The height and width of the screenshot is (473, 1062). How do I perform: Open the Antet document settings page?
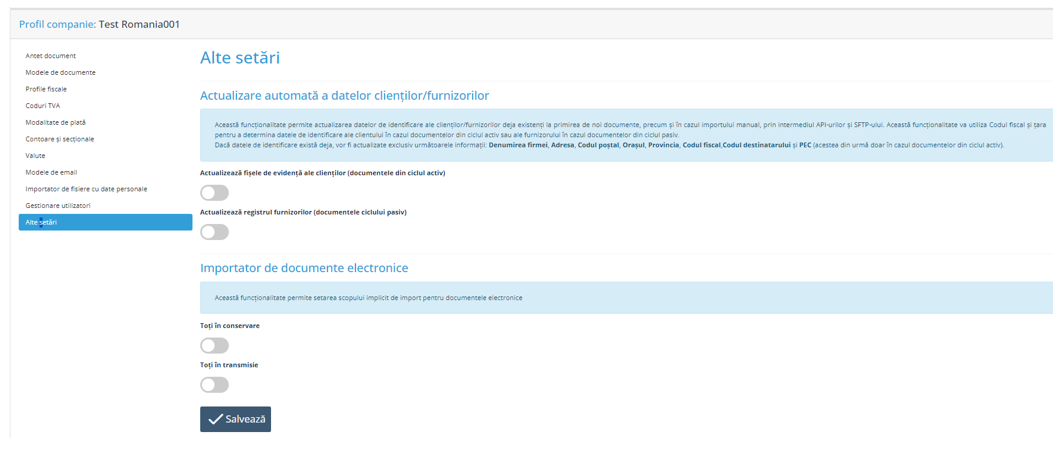51,56
